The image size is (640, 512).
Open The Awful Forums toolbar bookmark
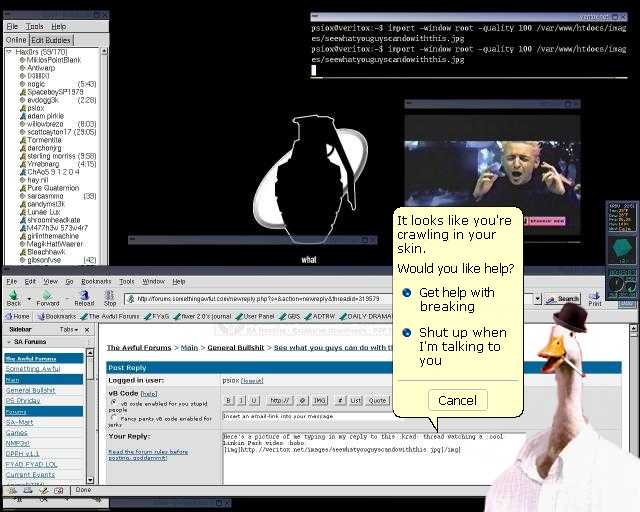(x=109, y=316)
